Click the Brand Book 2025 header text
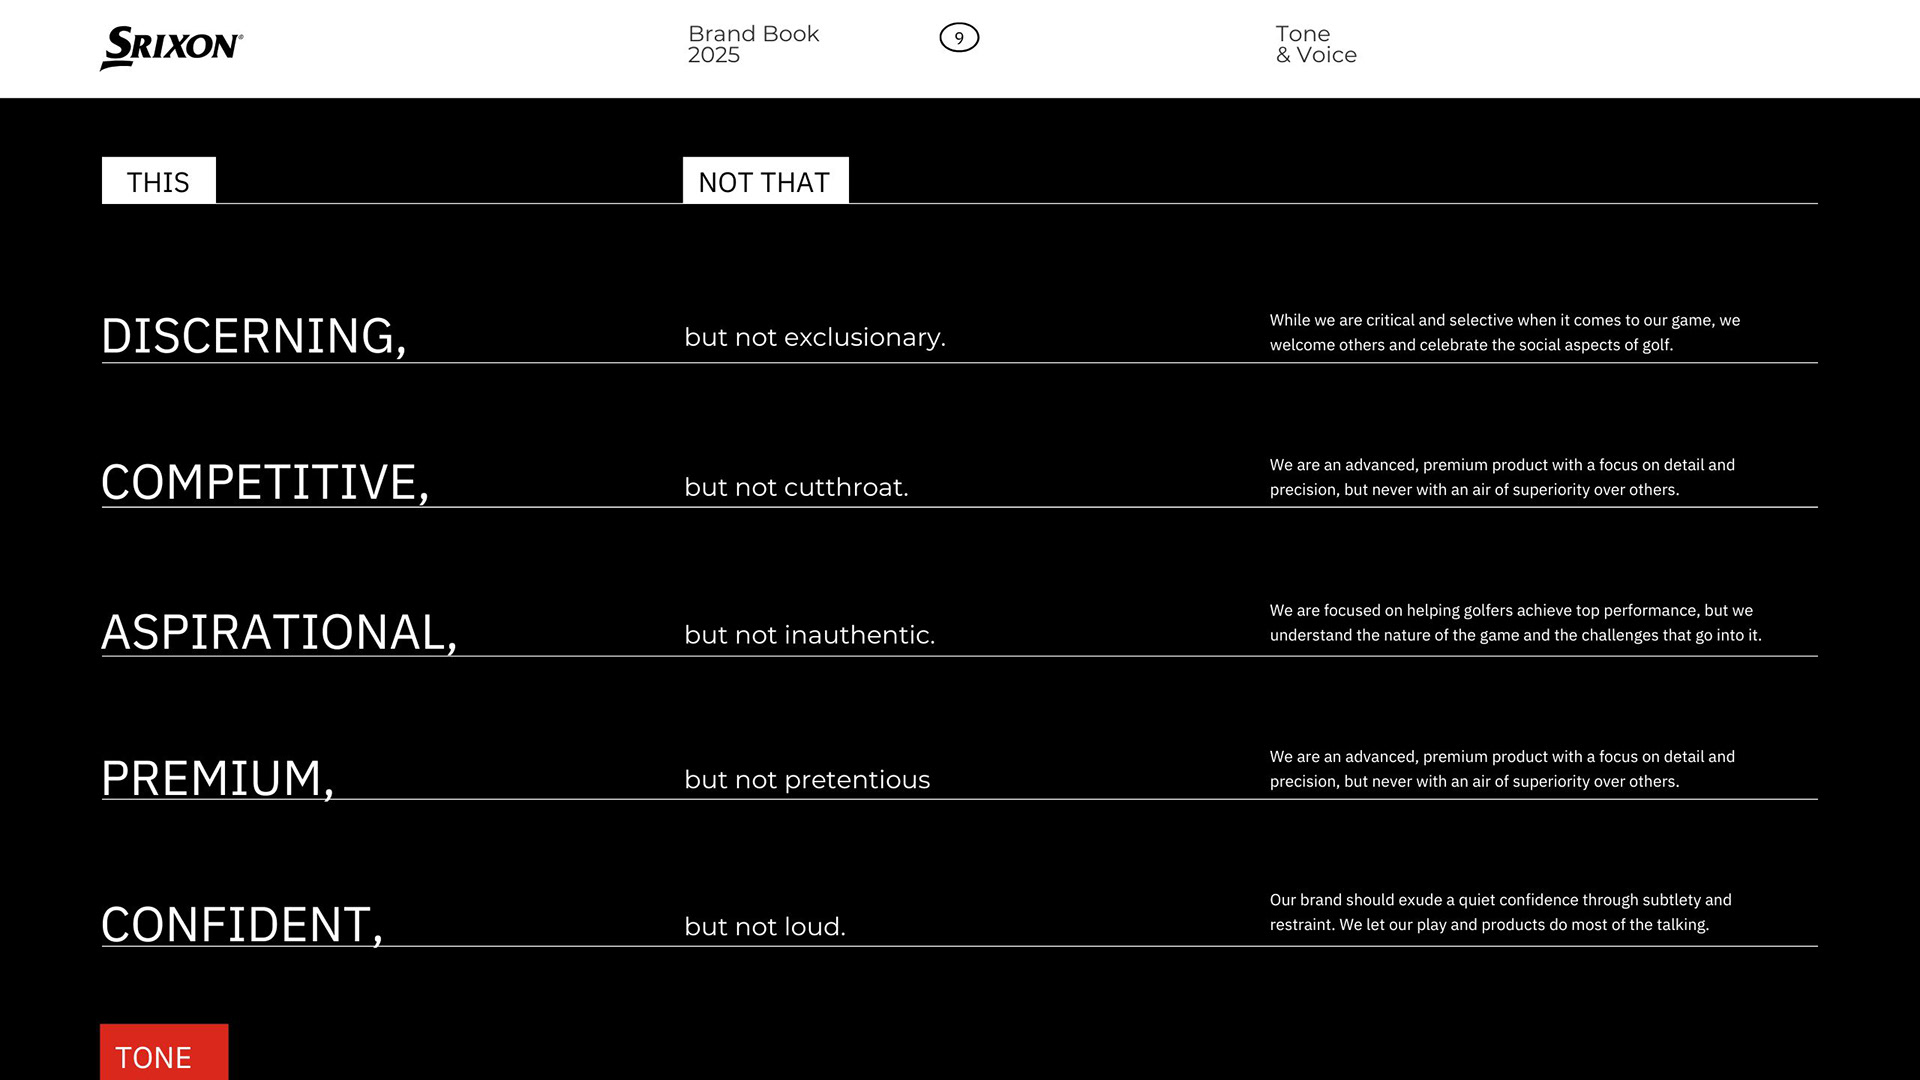Image resolution: width=1920 pixels, height=1080 pixels. coord(753,45)
